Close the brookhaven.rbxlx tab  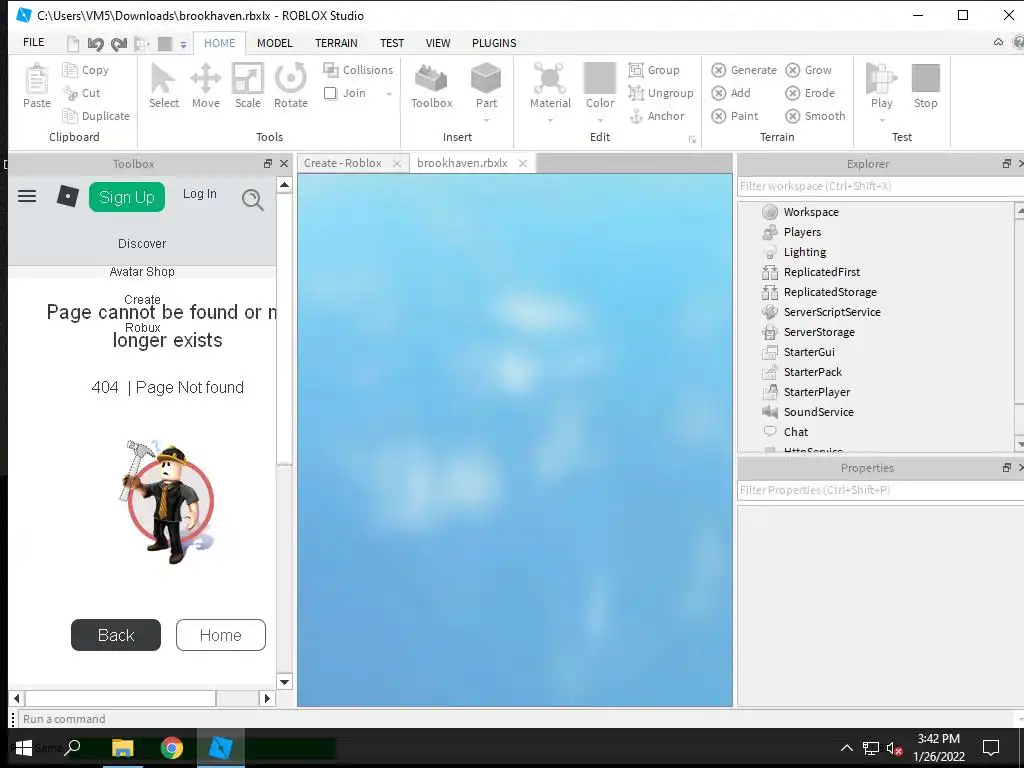pyautogui.click(x=522, y=163)
